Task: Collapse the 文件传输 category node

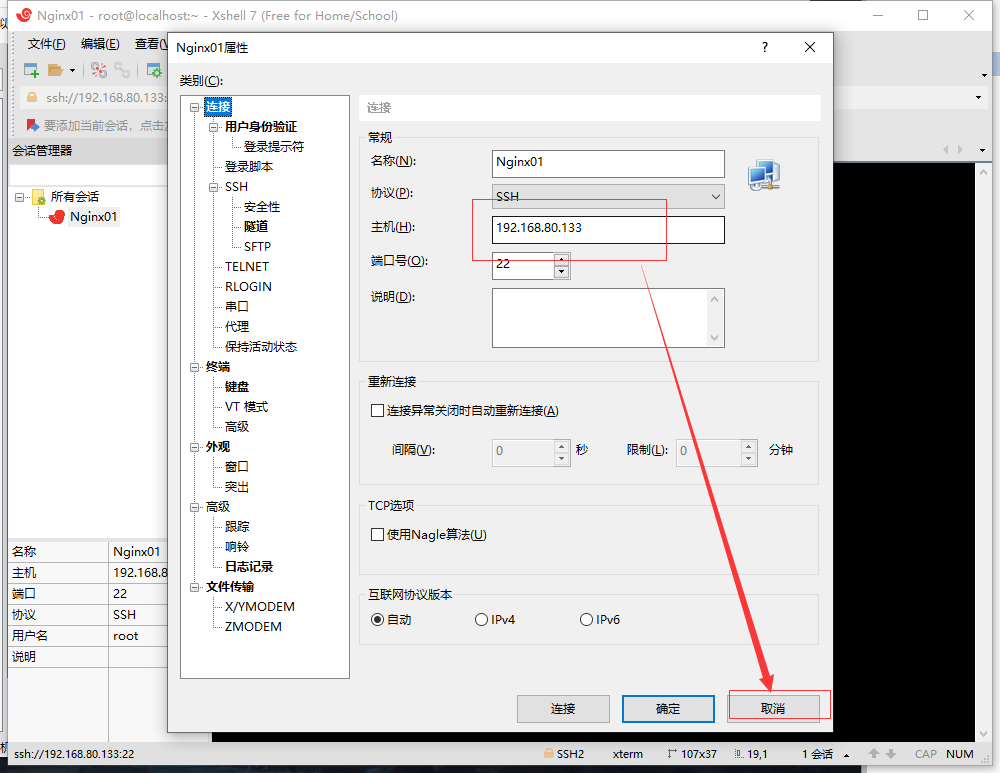Action: 195,587
